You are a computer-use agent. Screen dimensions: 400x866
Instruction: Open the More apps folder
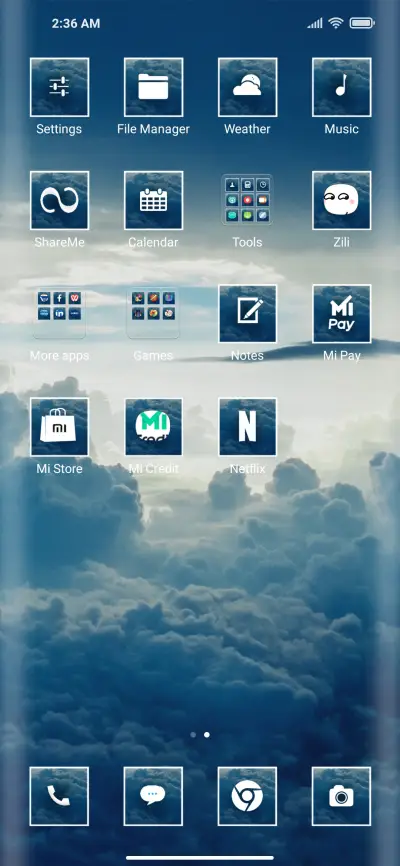coord(59,314)
